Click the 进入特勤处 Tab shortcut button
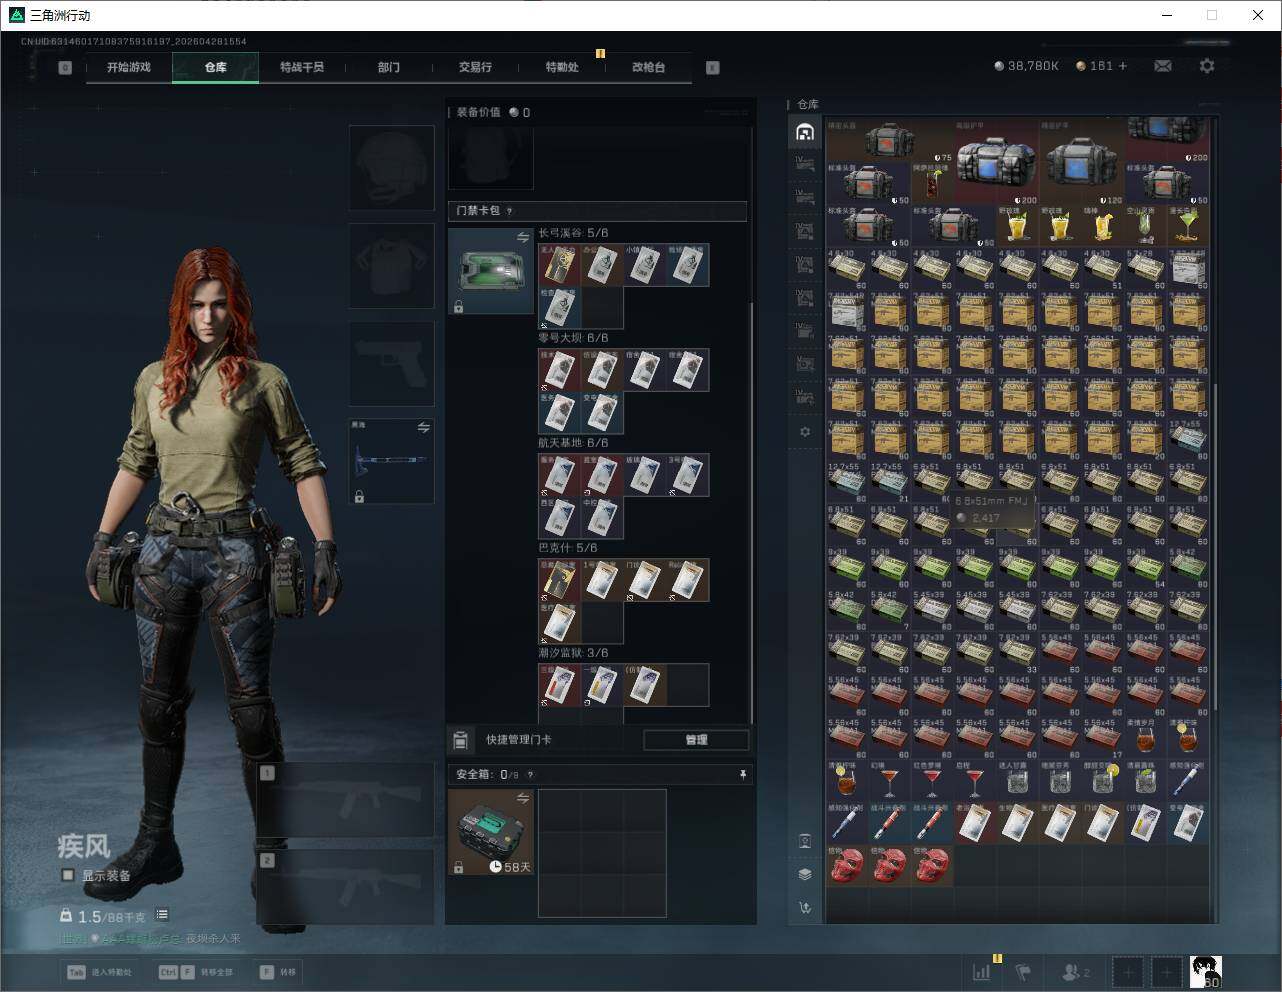 point(99,972)
